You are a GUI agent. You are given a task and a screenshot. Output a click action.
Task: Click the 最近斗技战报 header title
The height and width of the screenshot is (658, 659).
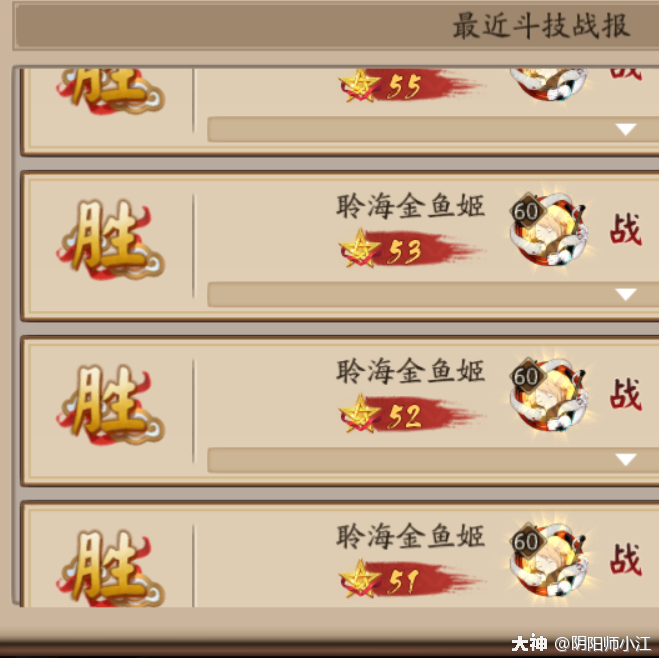click(541, 26)
